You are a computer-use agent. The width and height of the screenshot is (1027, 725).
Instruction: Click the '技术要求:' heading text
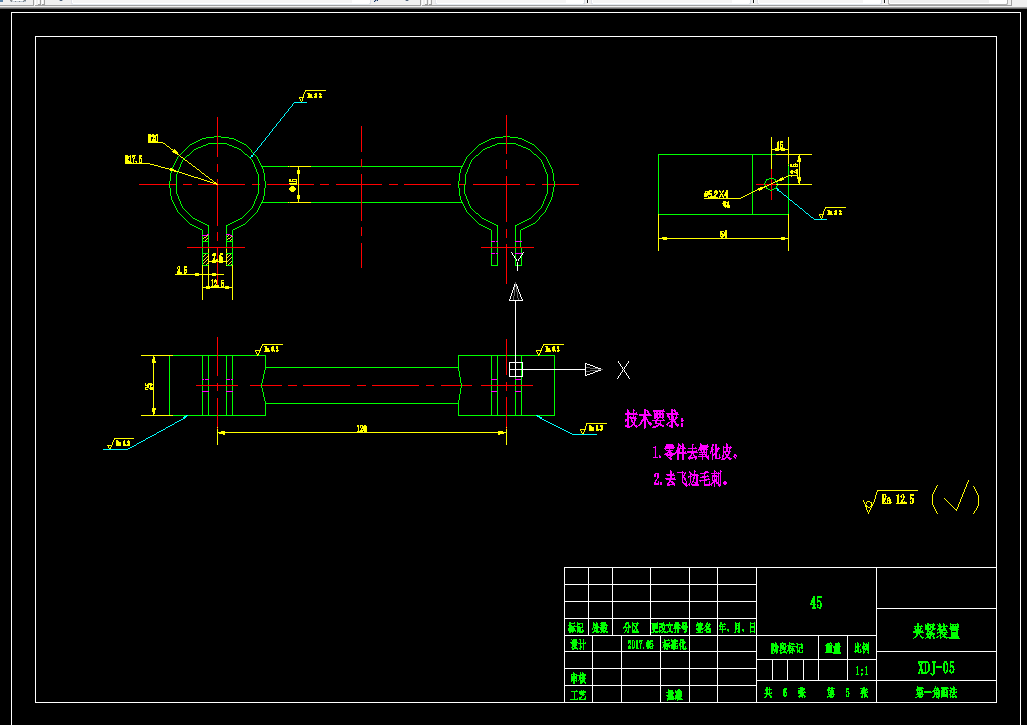click(654, 419)
